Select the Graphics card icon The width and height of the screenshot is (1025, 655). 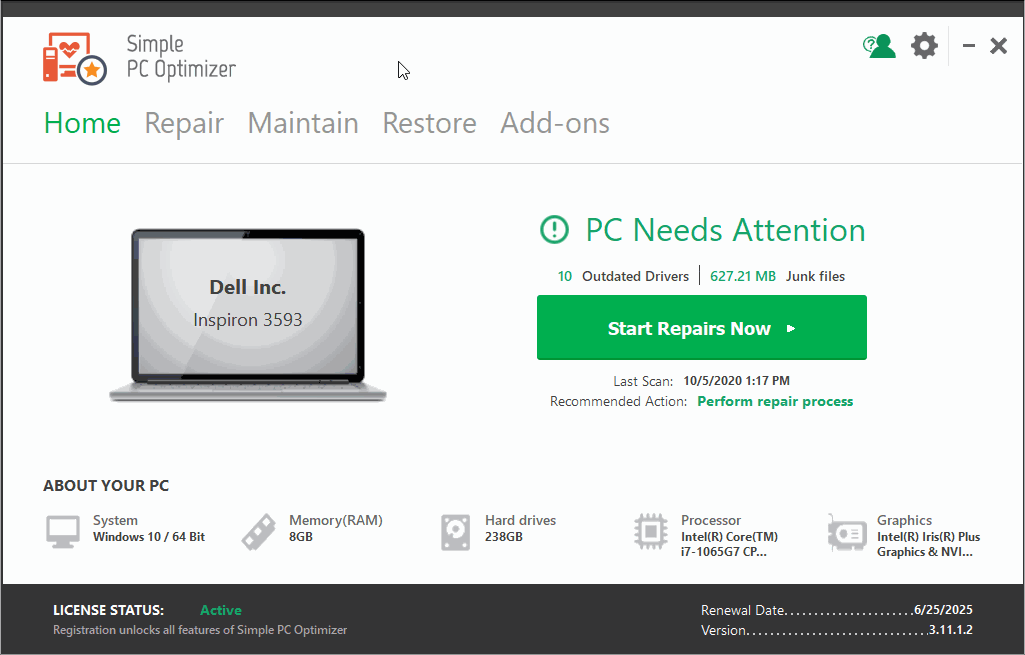[847, 531]
